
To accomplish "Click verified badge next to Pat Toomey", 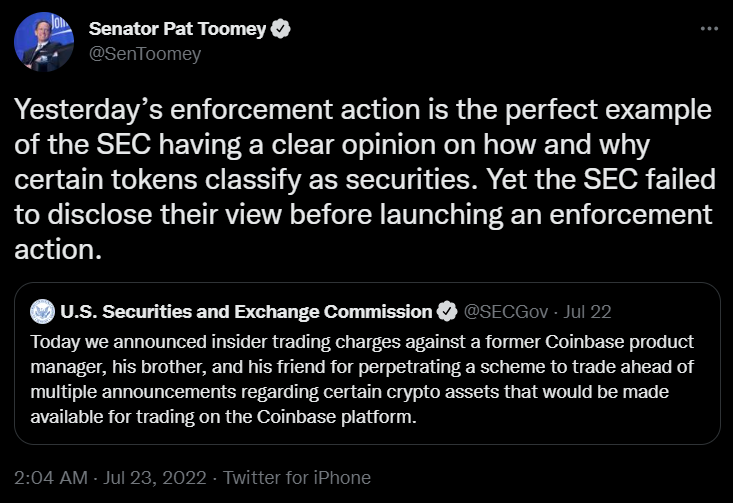I will [282, 30].
